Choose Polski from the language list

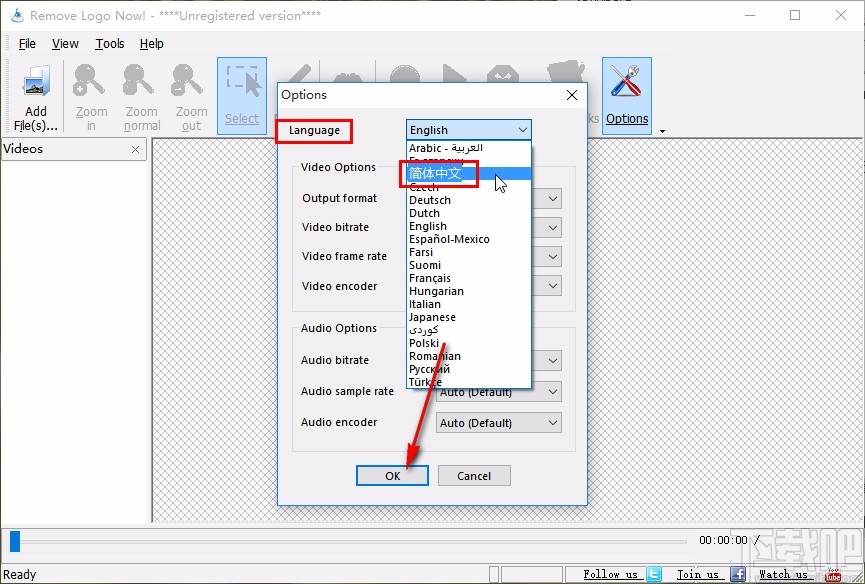tap(469, 343)
